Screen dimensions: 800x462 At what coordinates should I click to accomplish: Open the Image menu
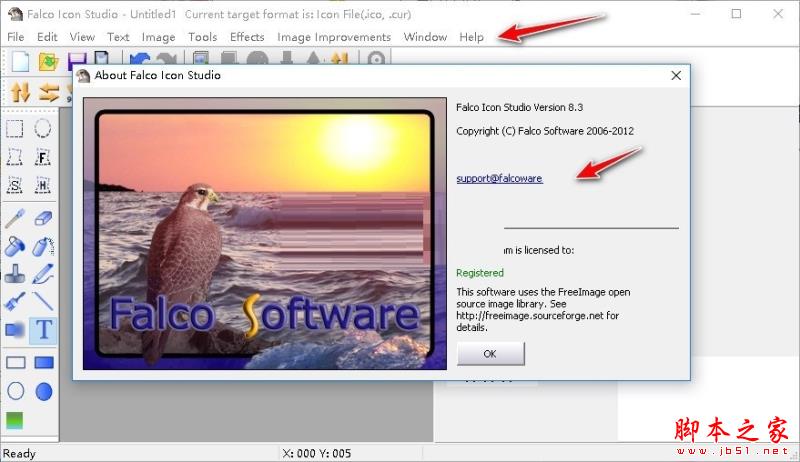[158, 37]
